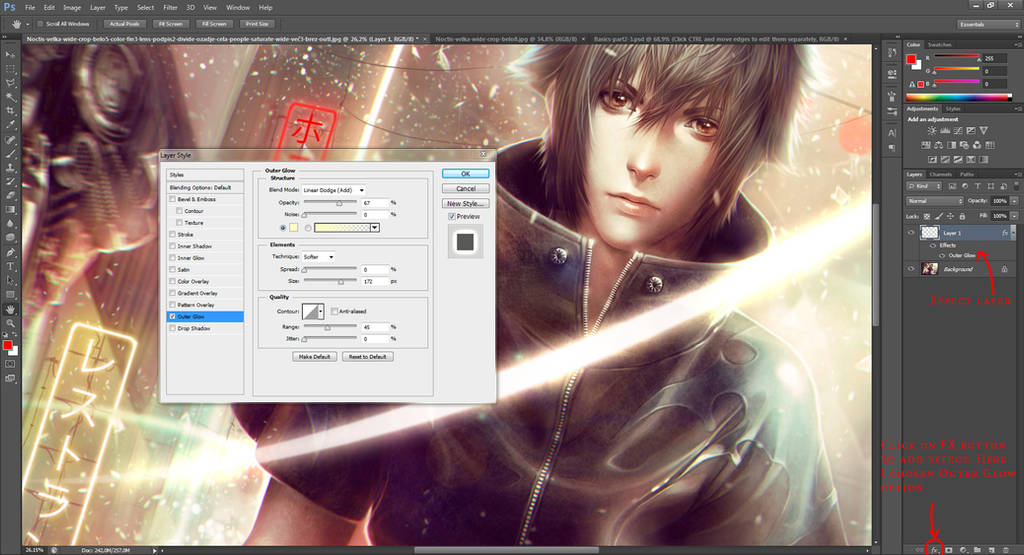Image resolution: width=1024 pixels, height=555 pixels.
Task: Select the Lasso tool
Action: (x=10, y=84)
